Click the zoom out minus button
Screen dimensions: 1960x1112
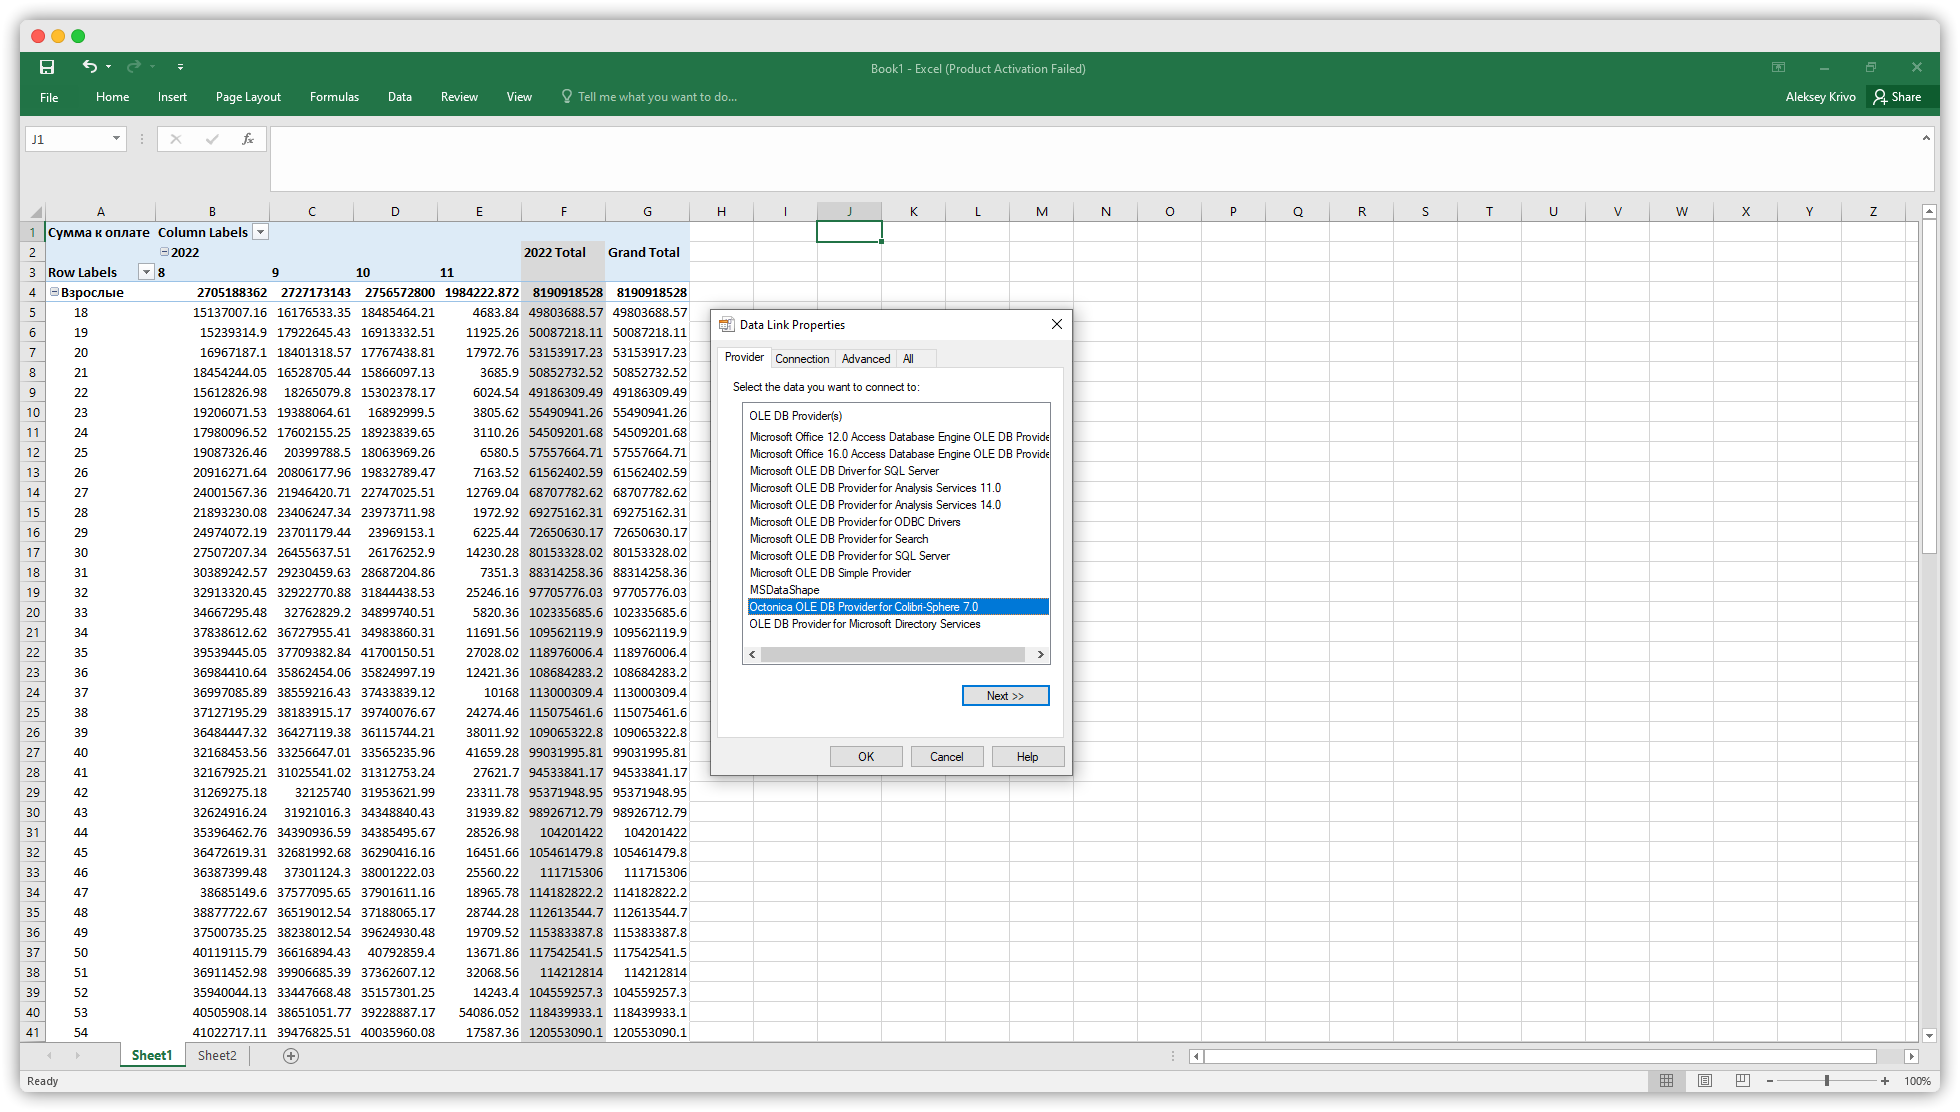coord(1770,1081)
